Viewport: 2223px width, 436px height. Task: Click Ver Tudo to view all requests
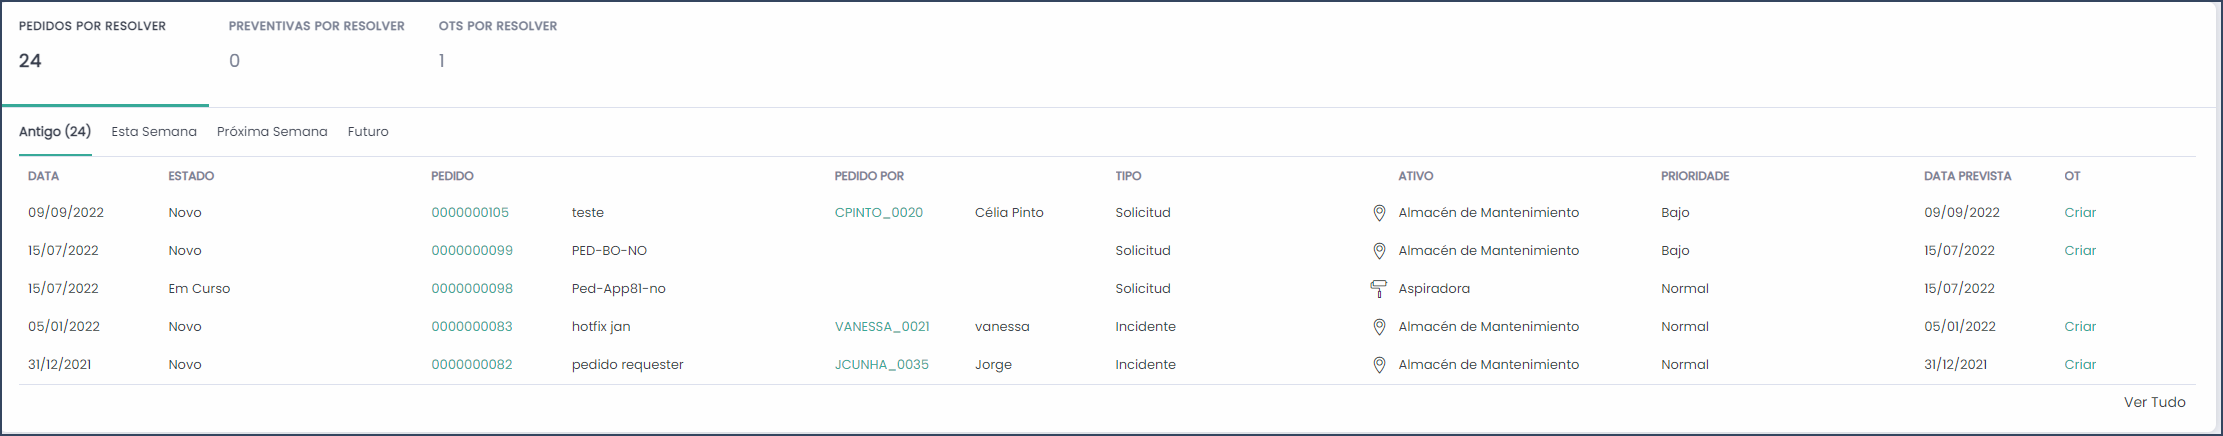point(2155,402)
